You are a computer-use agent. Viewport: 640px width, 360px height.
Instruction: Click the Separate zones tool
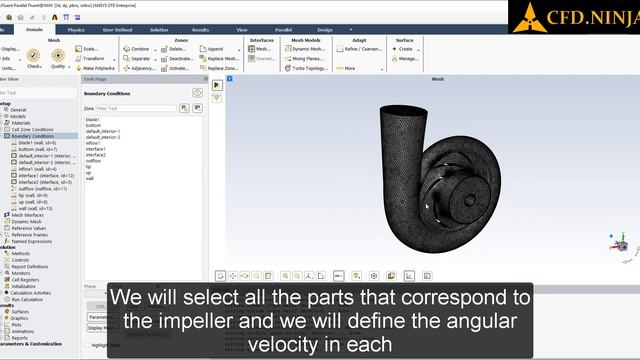[x=137, y=59]
